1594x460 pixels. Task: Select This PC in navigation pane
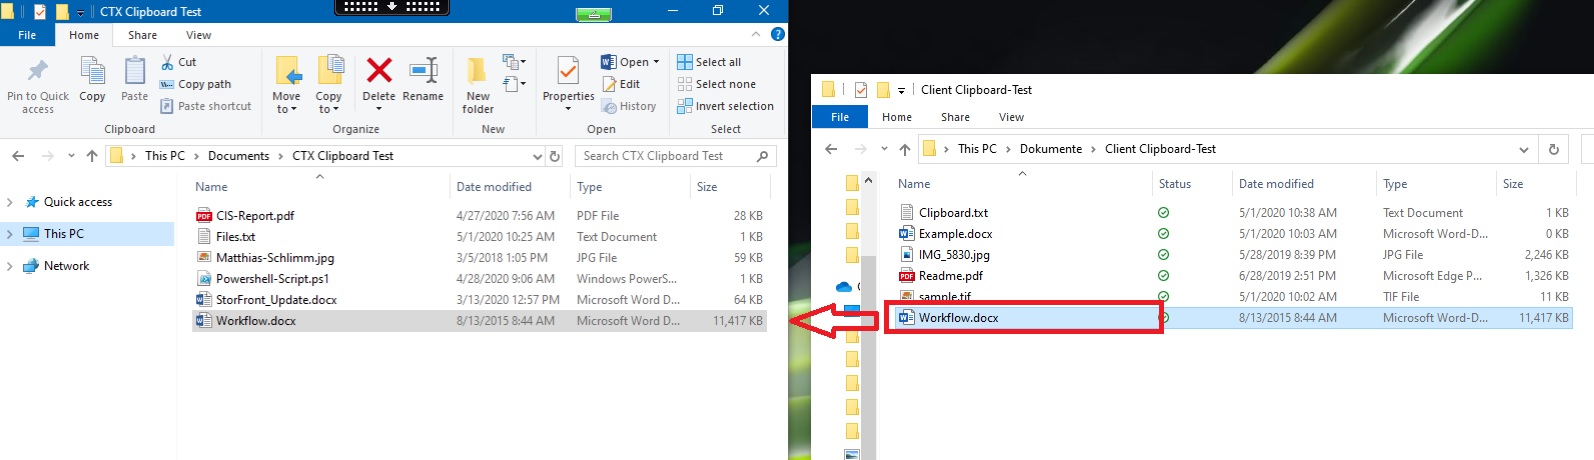pos(64,234)
